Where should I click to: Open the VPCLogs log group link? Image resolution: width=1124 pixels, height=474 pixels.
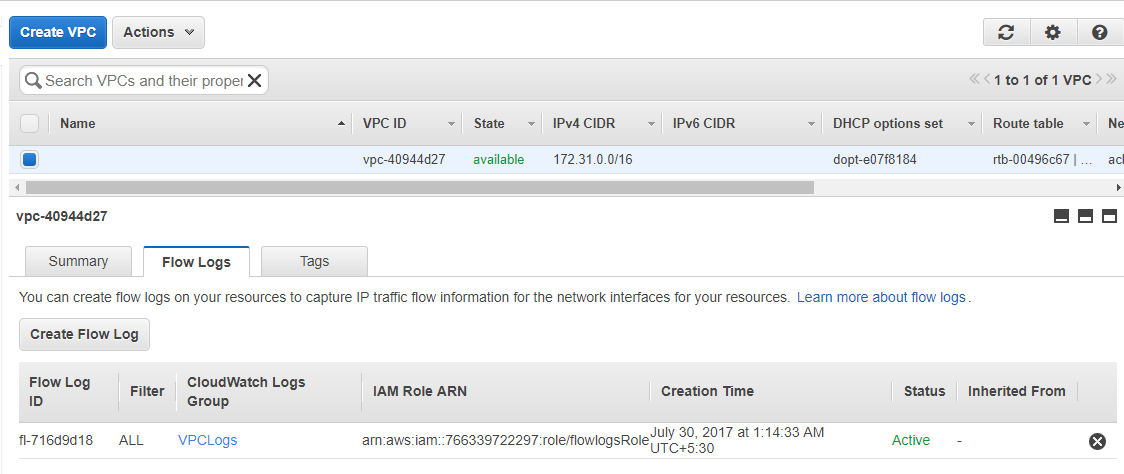point(207,440)
